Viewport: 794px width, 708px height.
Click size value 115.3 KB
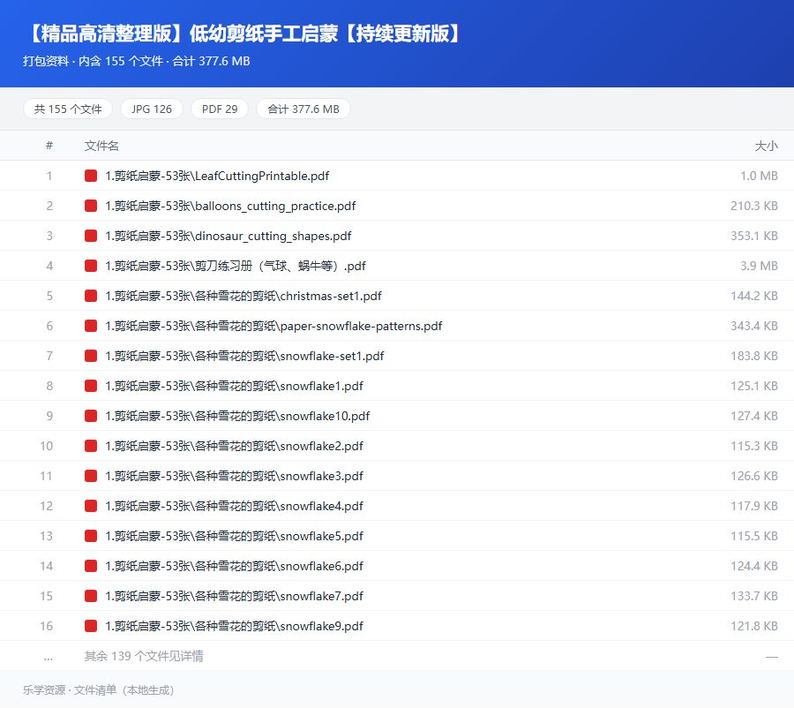pos(754,446)
